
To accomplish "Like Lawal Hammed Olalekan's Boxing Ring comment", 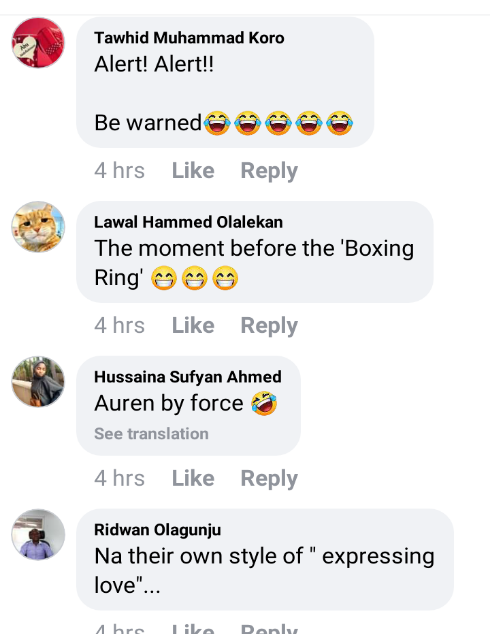I will click(193, 325).
